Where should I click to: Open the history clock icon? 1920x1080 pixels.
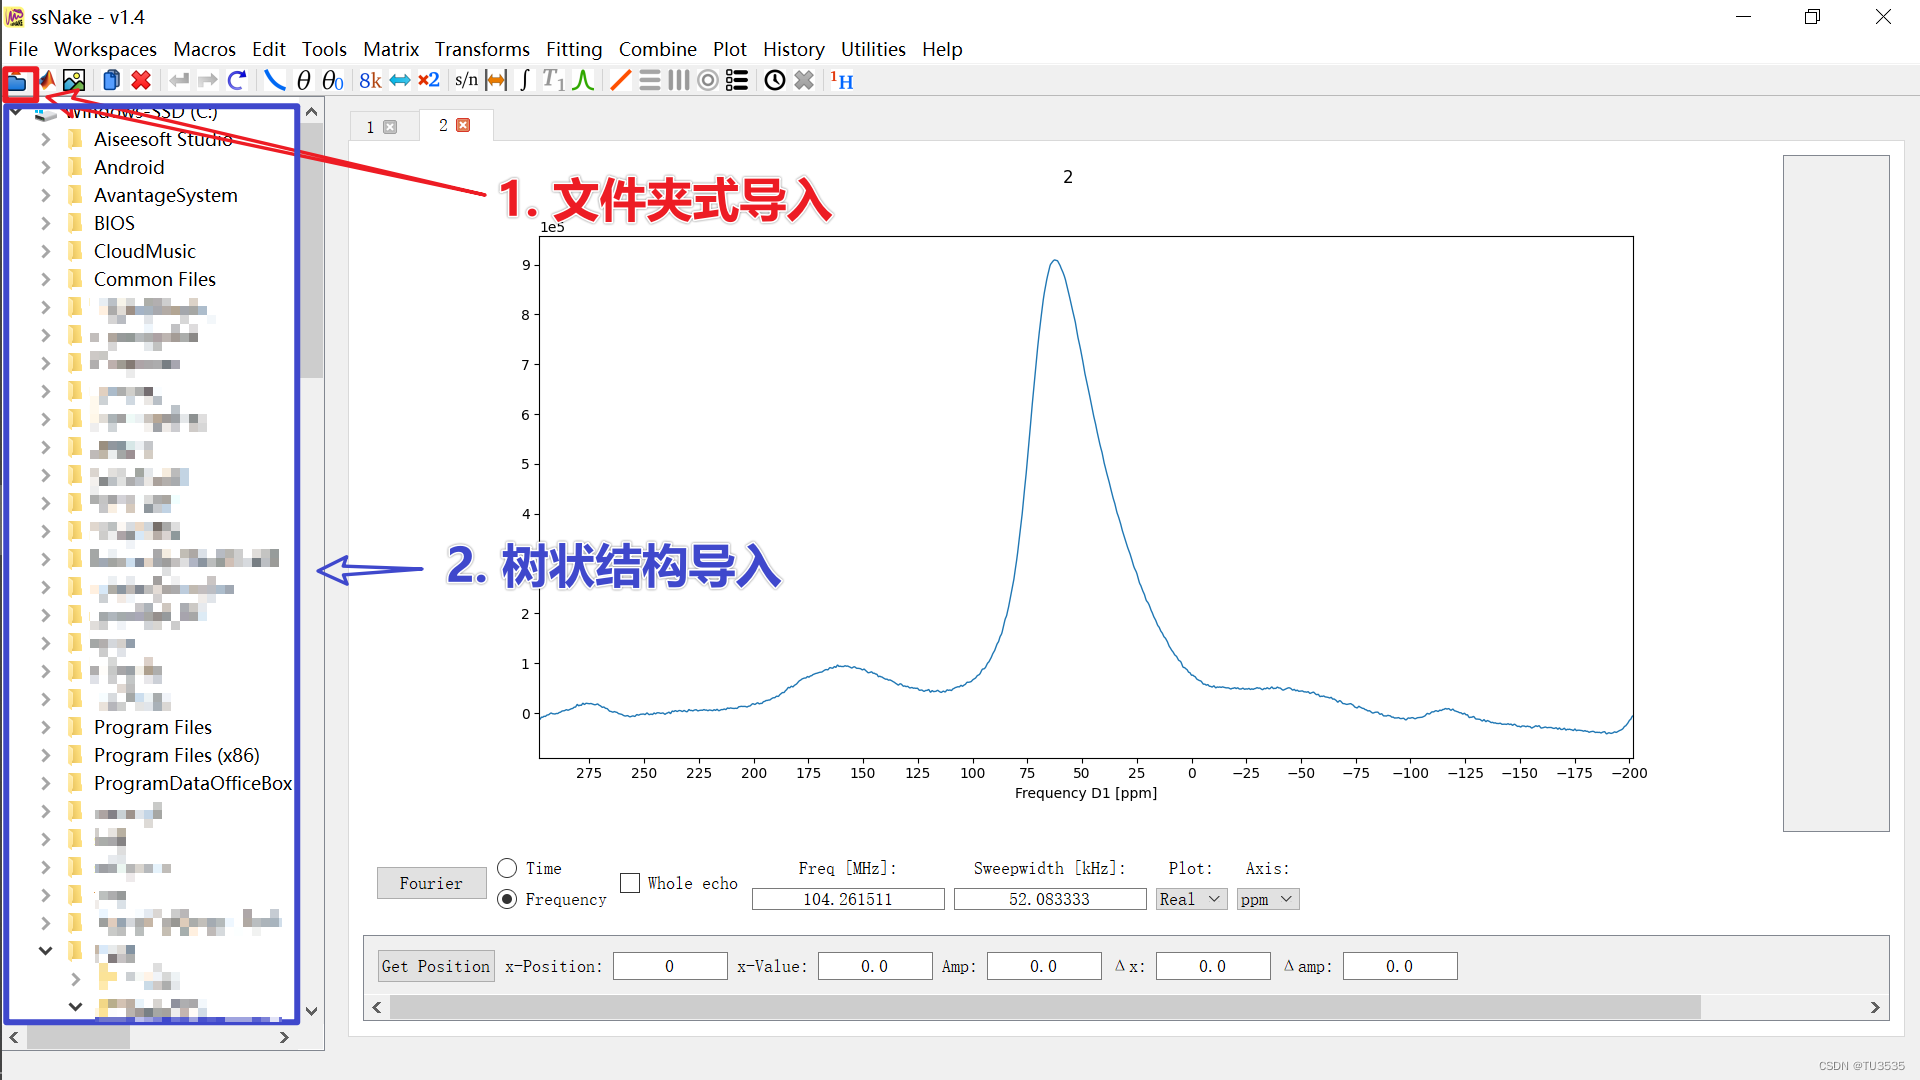click(775, 80)
